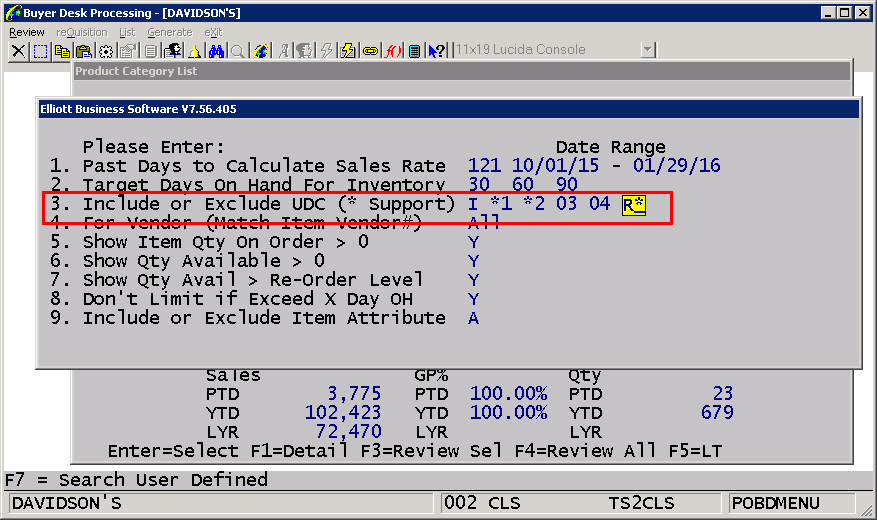This screenshot has height=520, width=877.
Task: Click the UDC value 03
Action: point(566,204)
